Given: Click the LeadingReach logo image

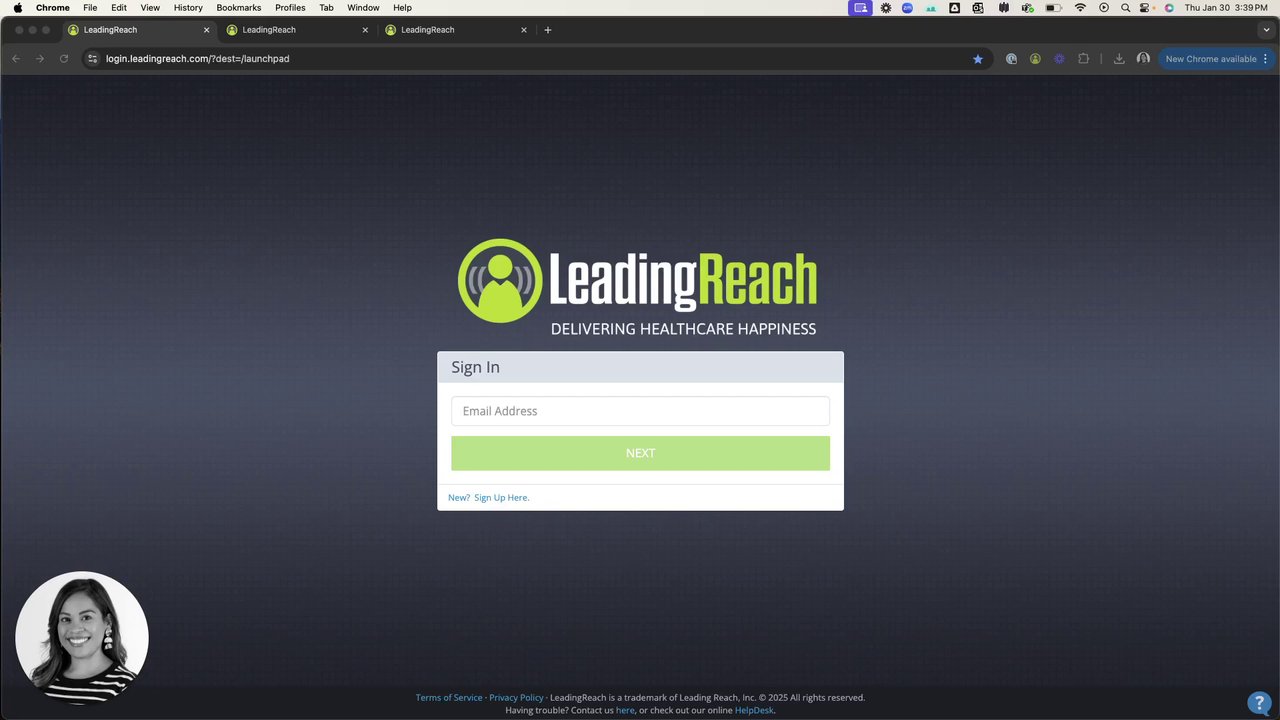Looking at the screenshot, I should click(x=638, y=287).
